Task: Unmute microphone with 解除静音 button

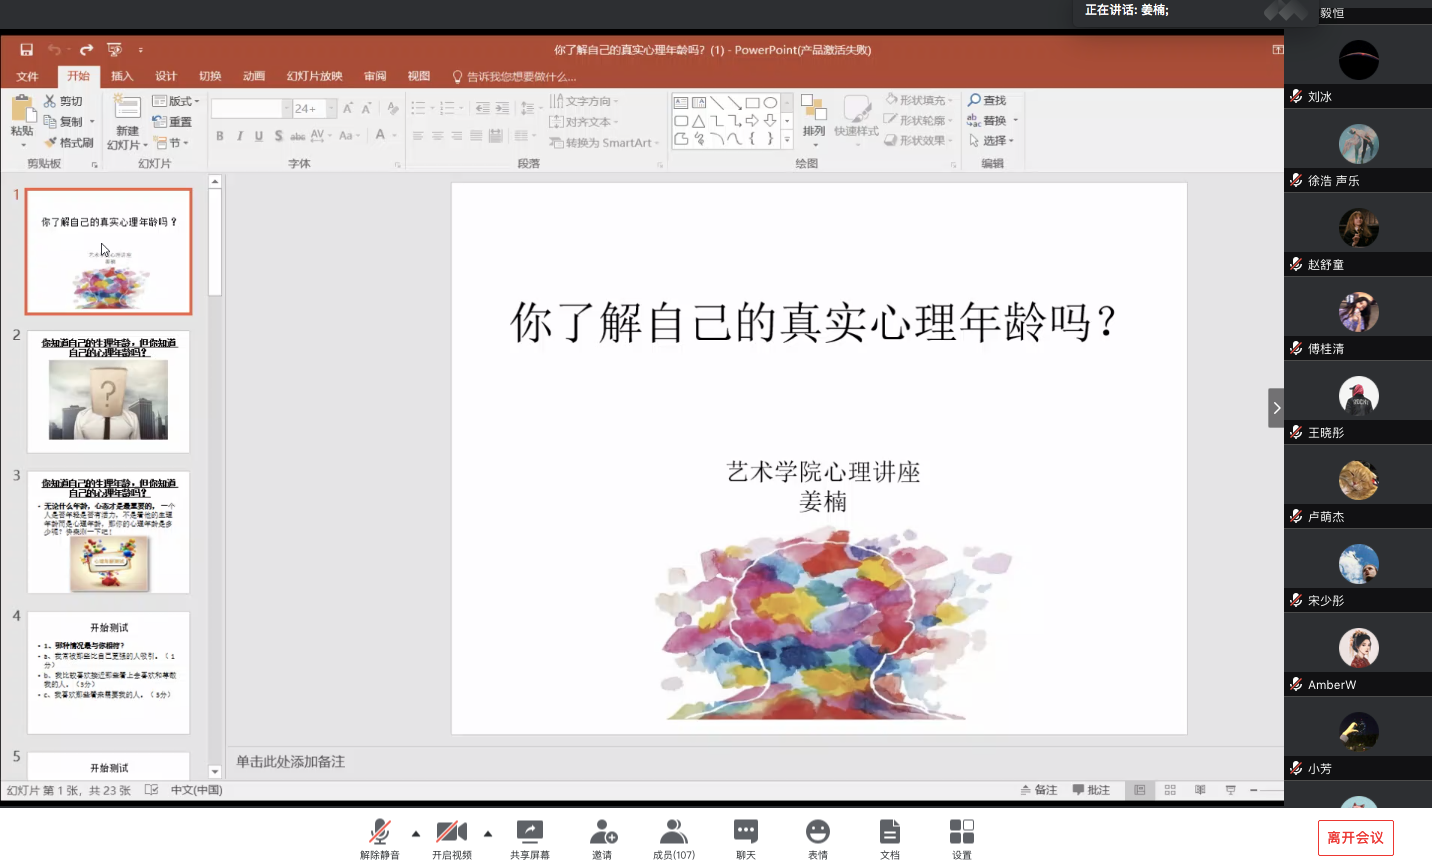Action: (x=380, y=840)
